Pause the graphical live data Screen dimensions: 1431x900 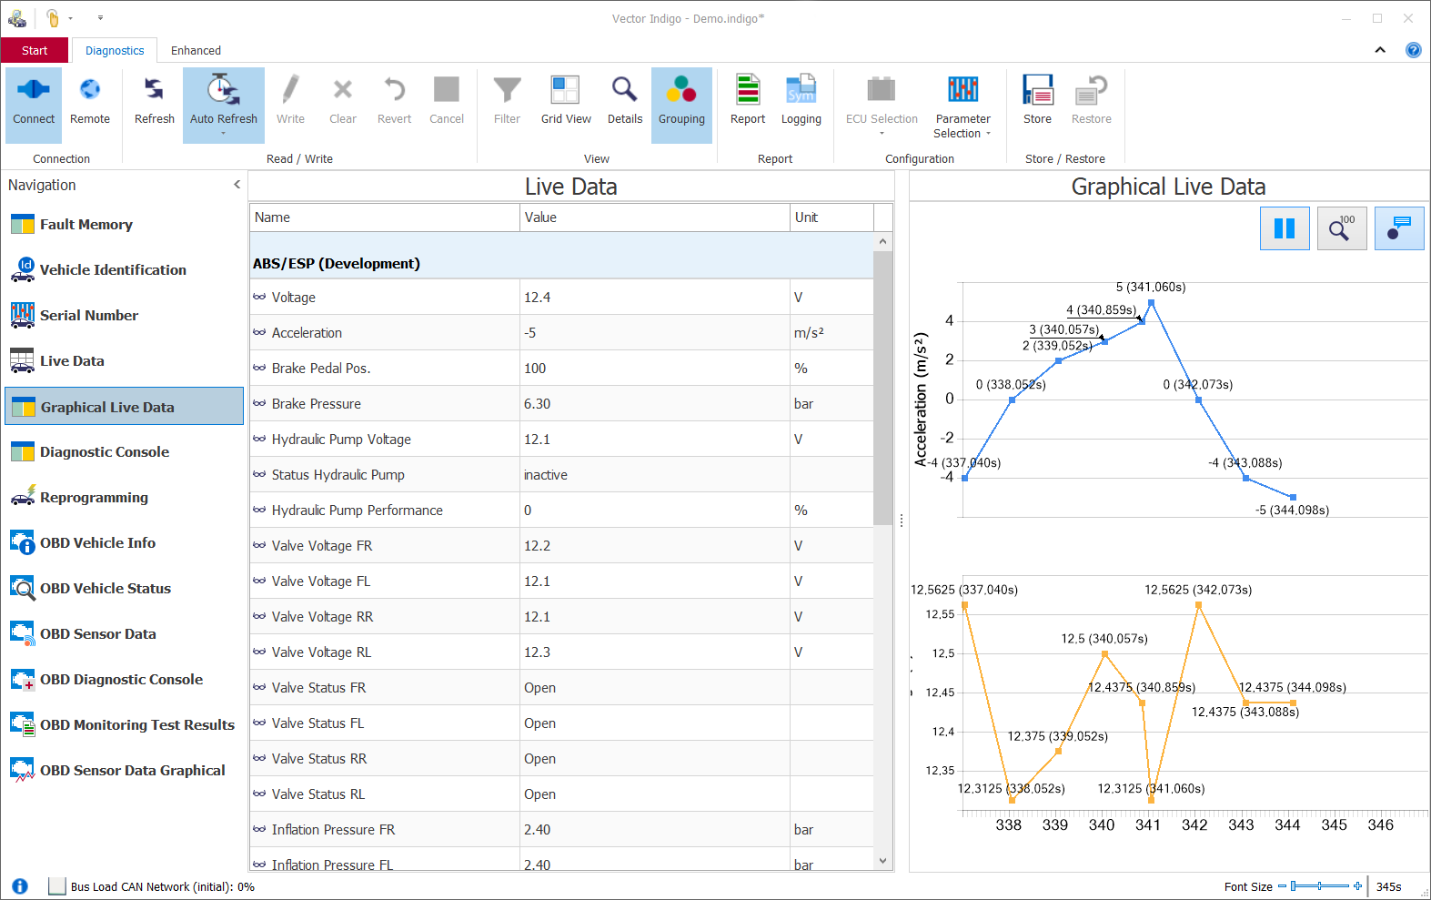click(x=1285, y=229)
